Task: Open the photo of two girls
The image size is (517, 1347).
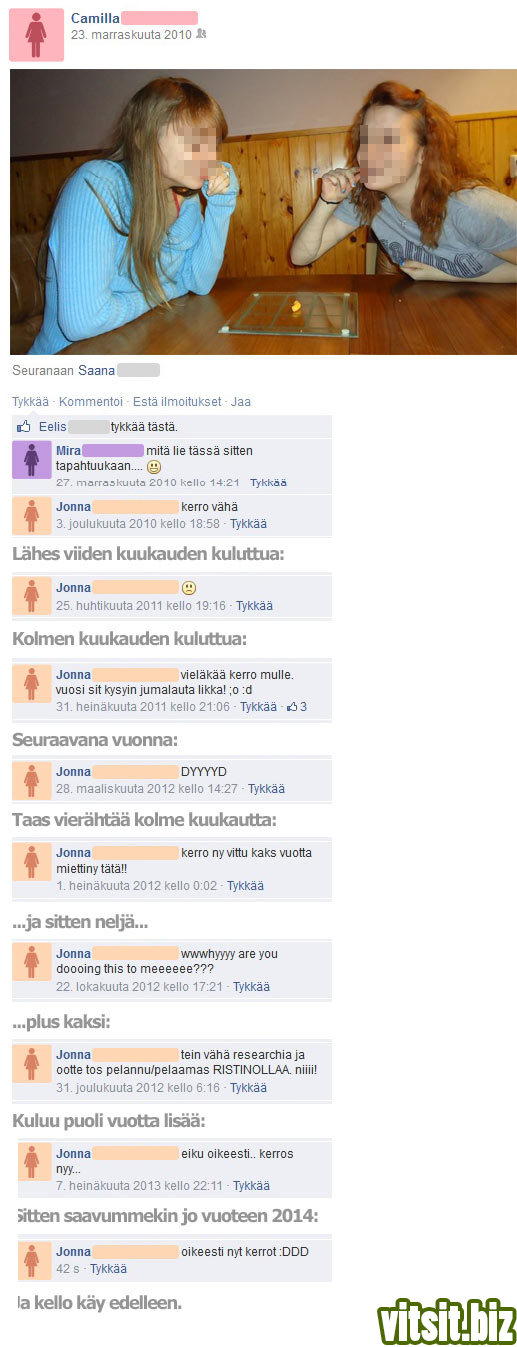Action: point(263,212)
